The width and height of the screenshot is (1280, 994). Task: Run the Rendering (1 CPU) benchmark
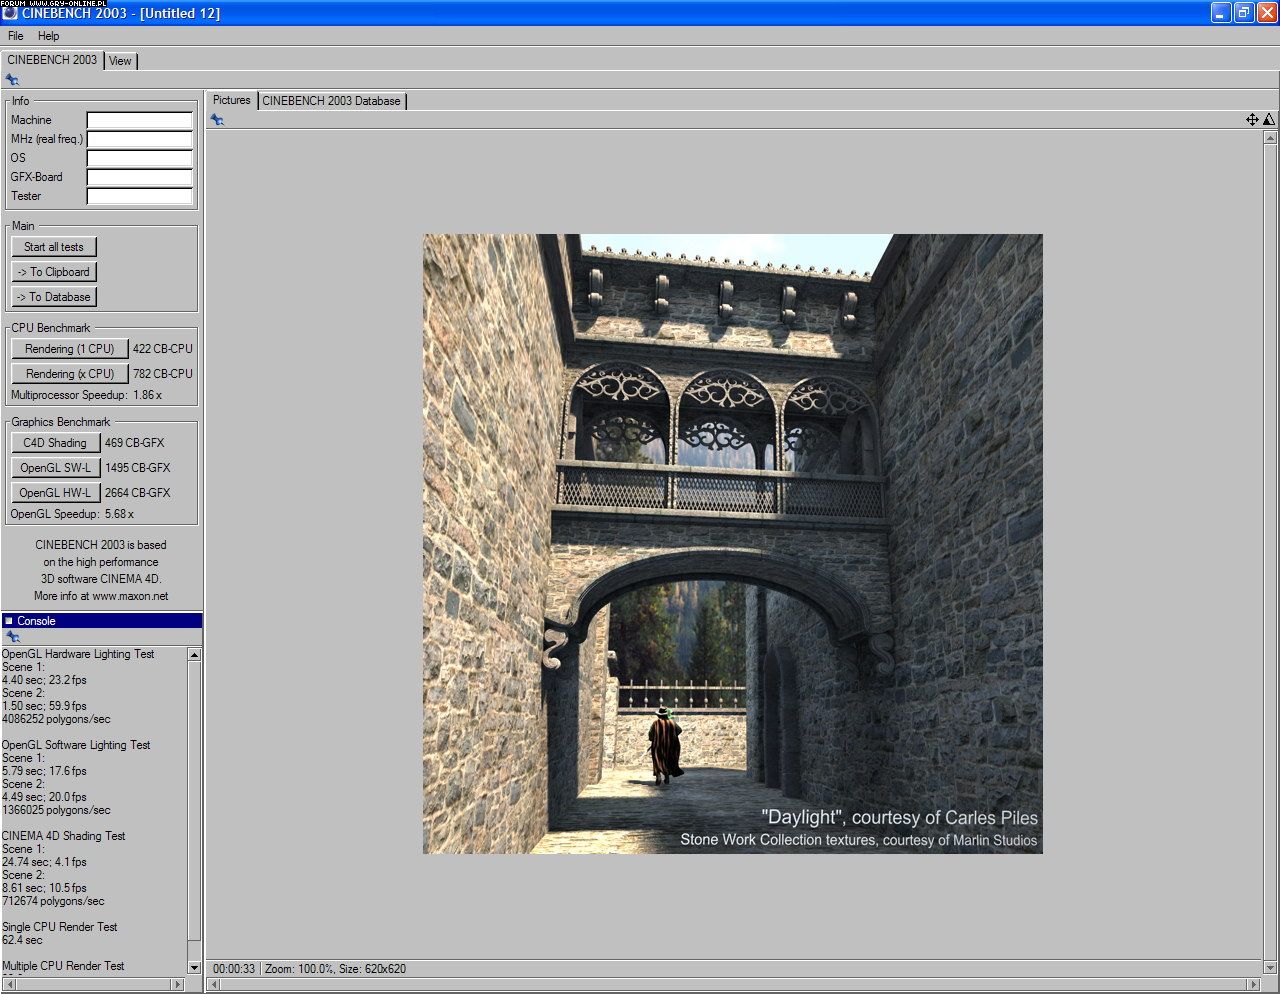(70, 349)
